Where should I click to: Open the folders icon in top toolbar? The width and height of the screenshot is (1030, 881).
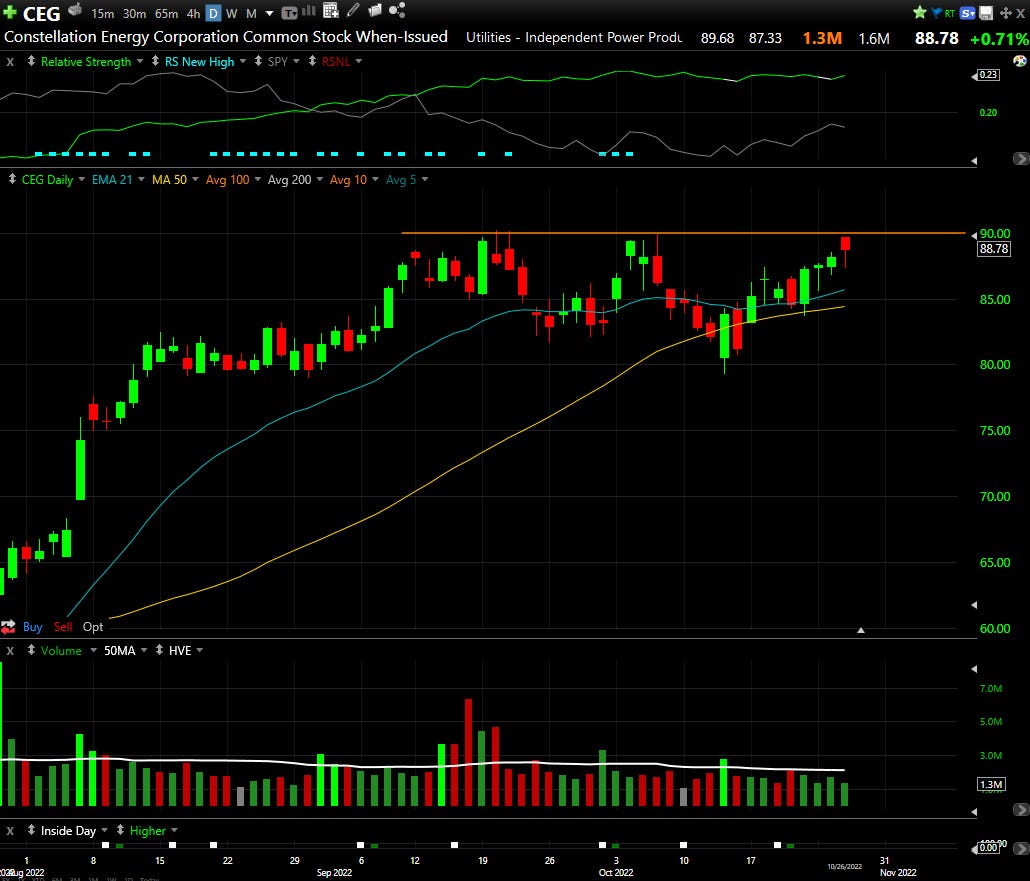point(375,11)
